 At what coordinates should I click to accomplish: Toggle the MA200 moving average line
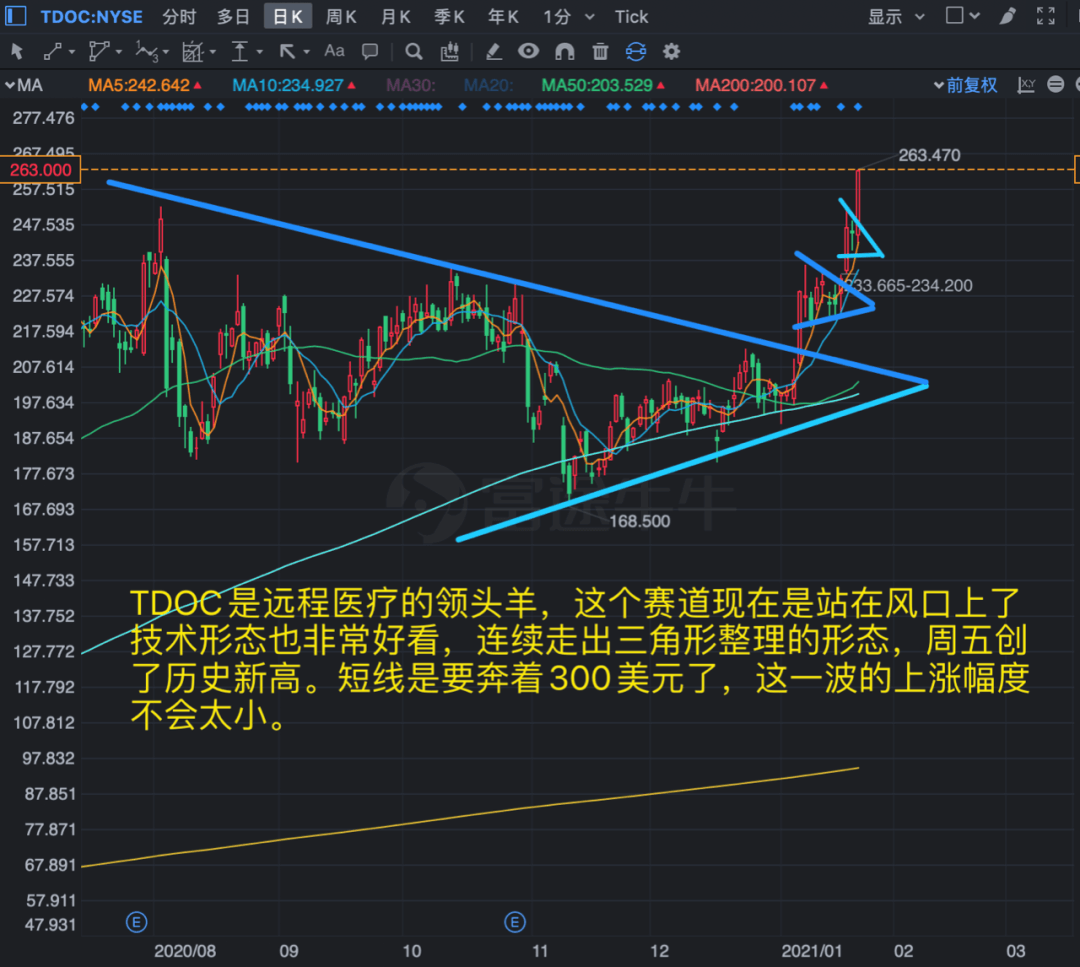(x=761, y=85)
